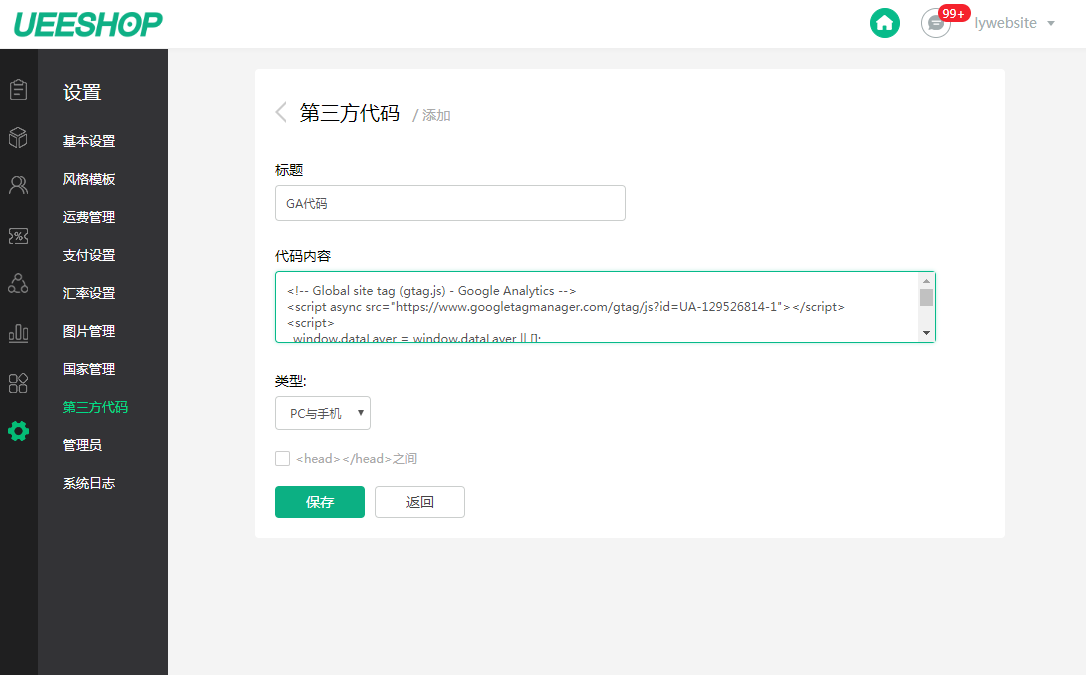
Task: Open 运费管理 menu item
Action: tap(89, 217)
